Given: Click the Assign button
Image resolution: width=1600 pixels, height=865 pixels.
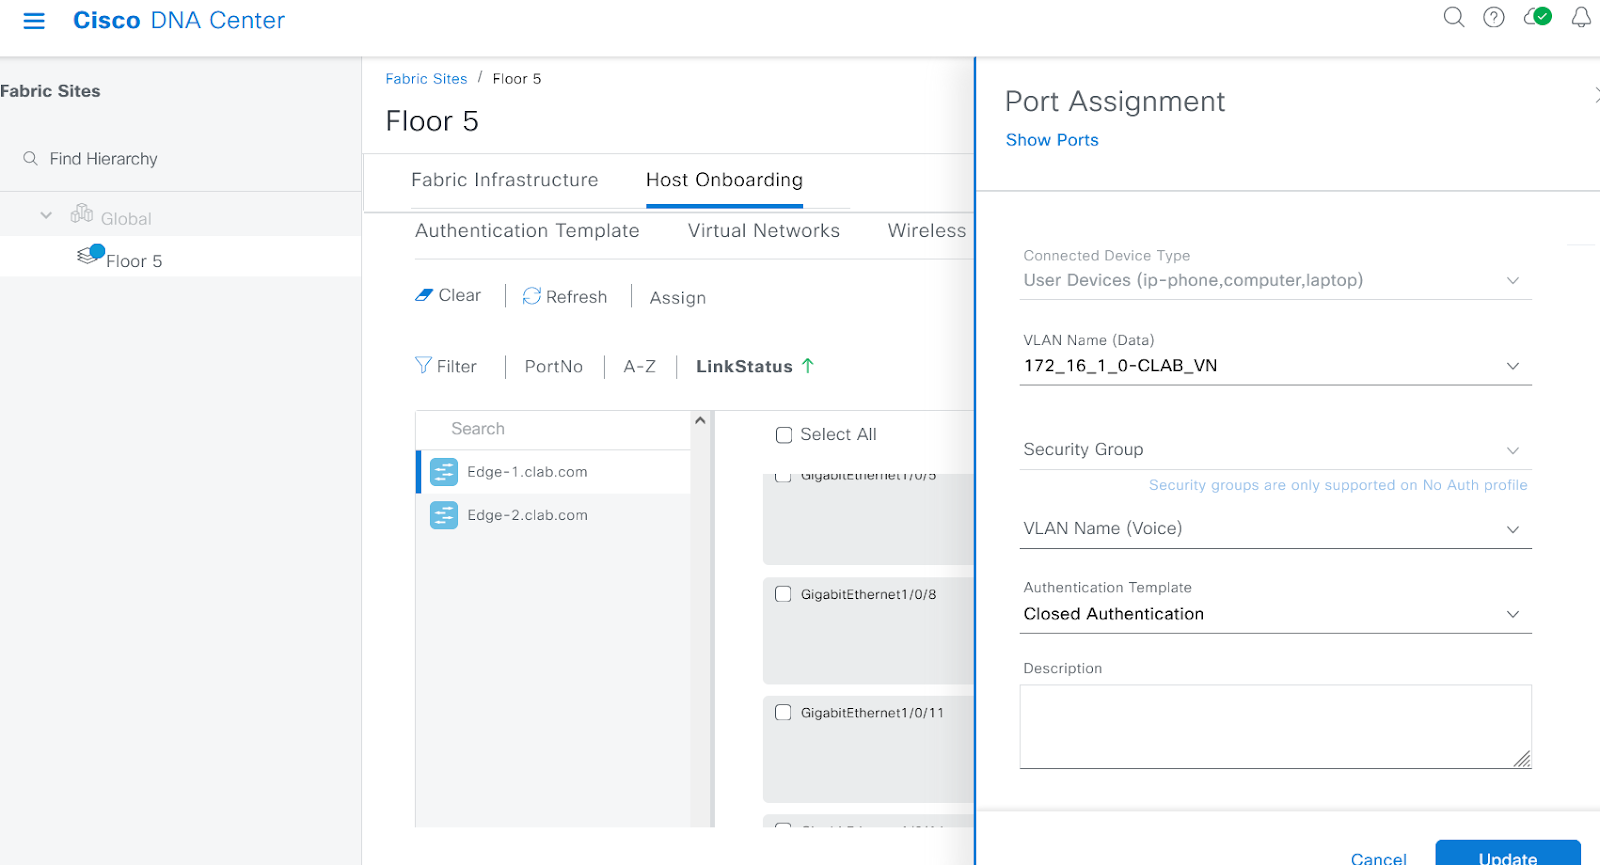Looking at the screenshot, I should coord(678,298).
